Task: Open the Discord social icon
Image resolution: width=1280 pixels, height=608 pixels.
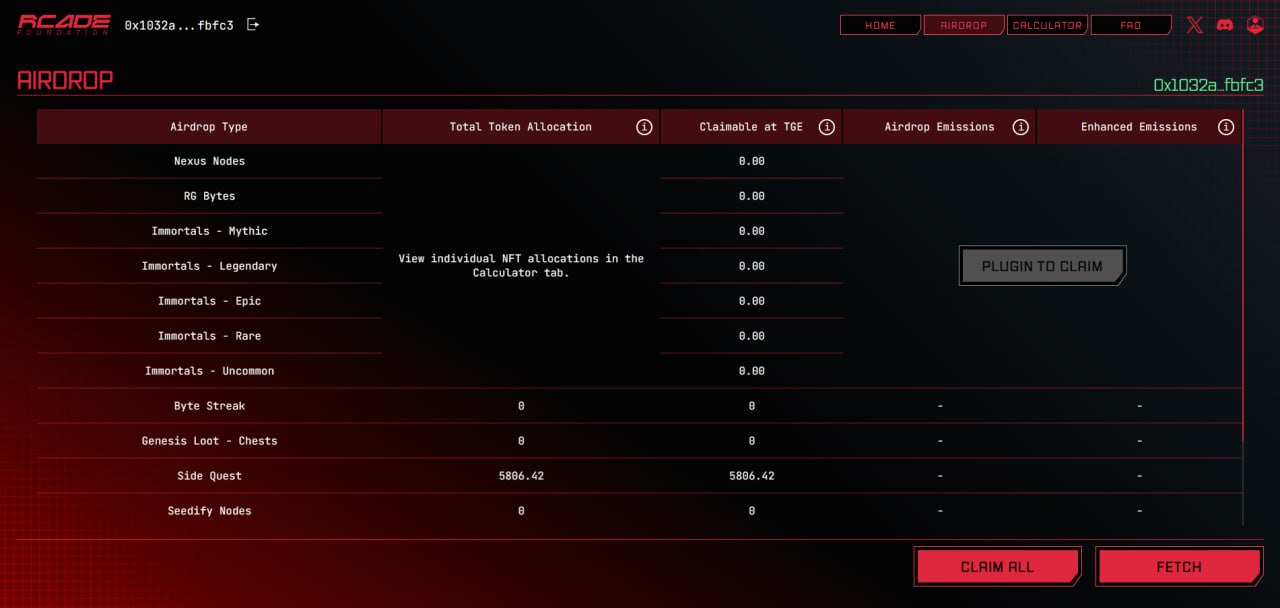Action: pos(1225,25)
